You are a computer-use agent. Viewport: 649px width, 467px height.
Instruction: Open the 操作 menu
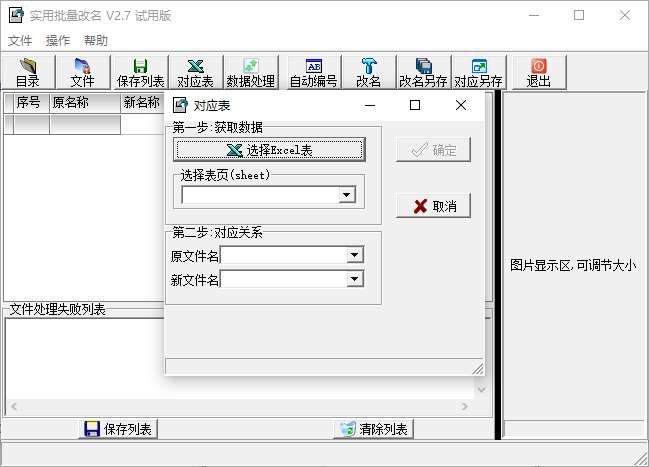click(x=58, y=41)
